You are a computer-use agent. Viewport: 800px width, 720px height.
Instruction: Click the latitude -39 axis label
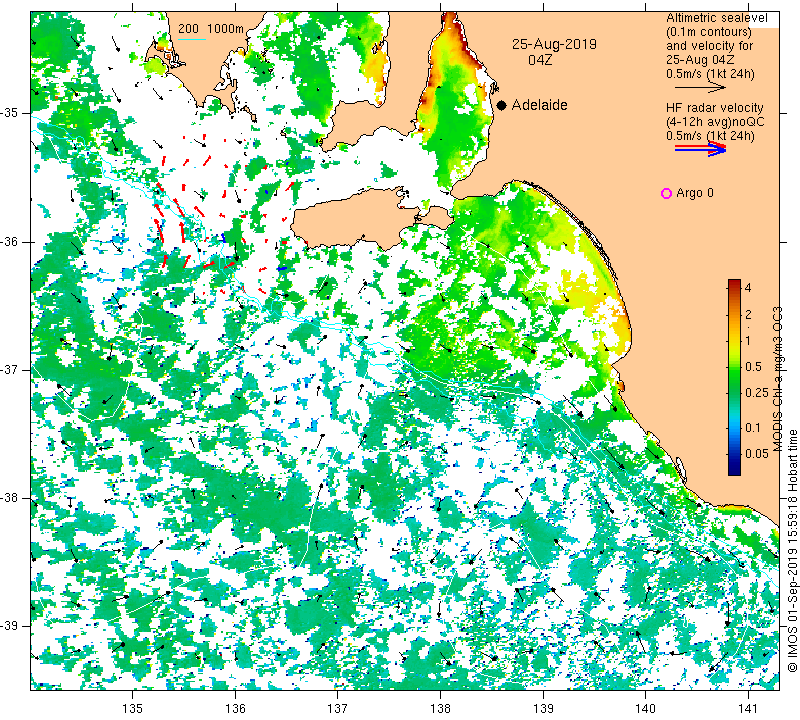pyautogui.click(x=10, y=626)
